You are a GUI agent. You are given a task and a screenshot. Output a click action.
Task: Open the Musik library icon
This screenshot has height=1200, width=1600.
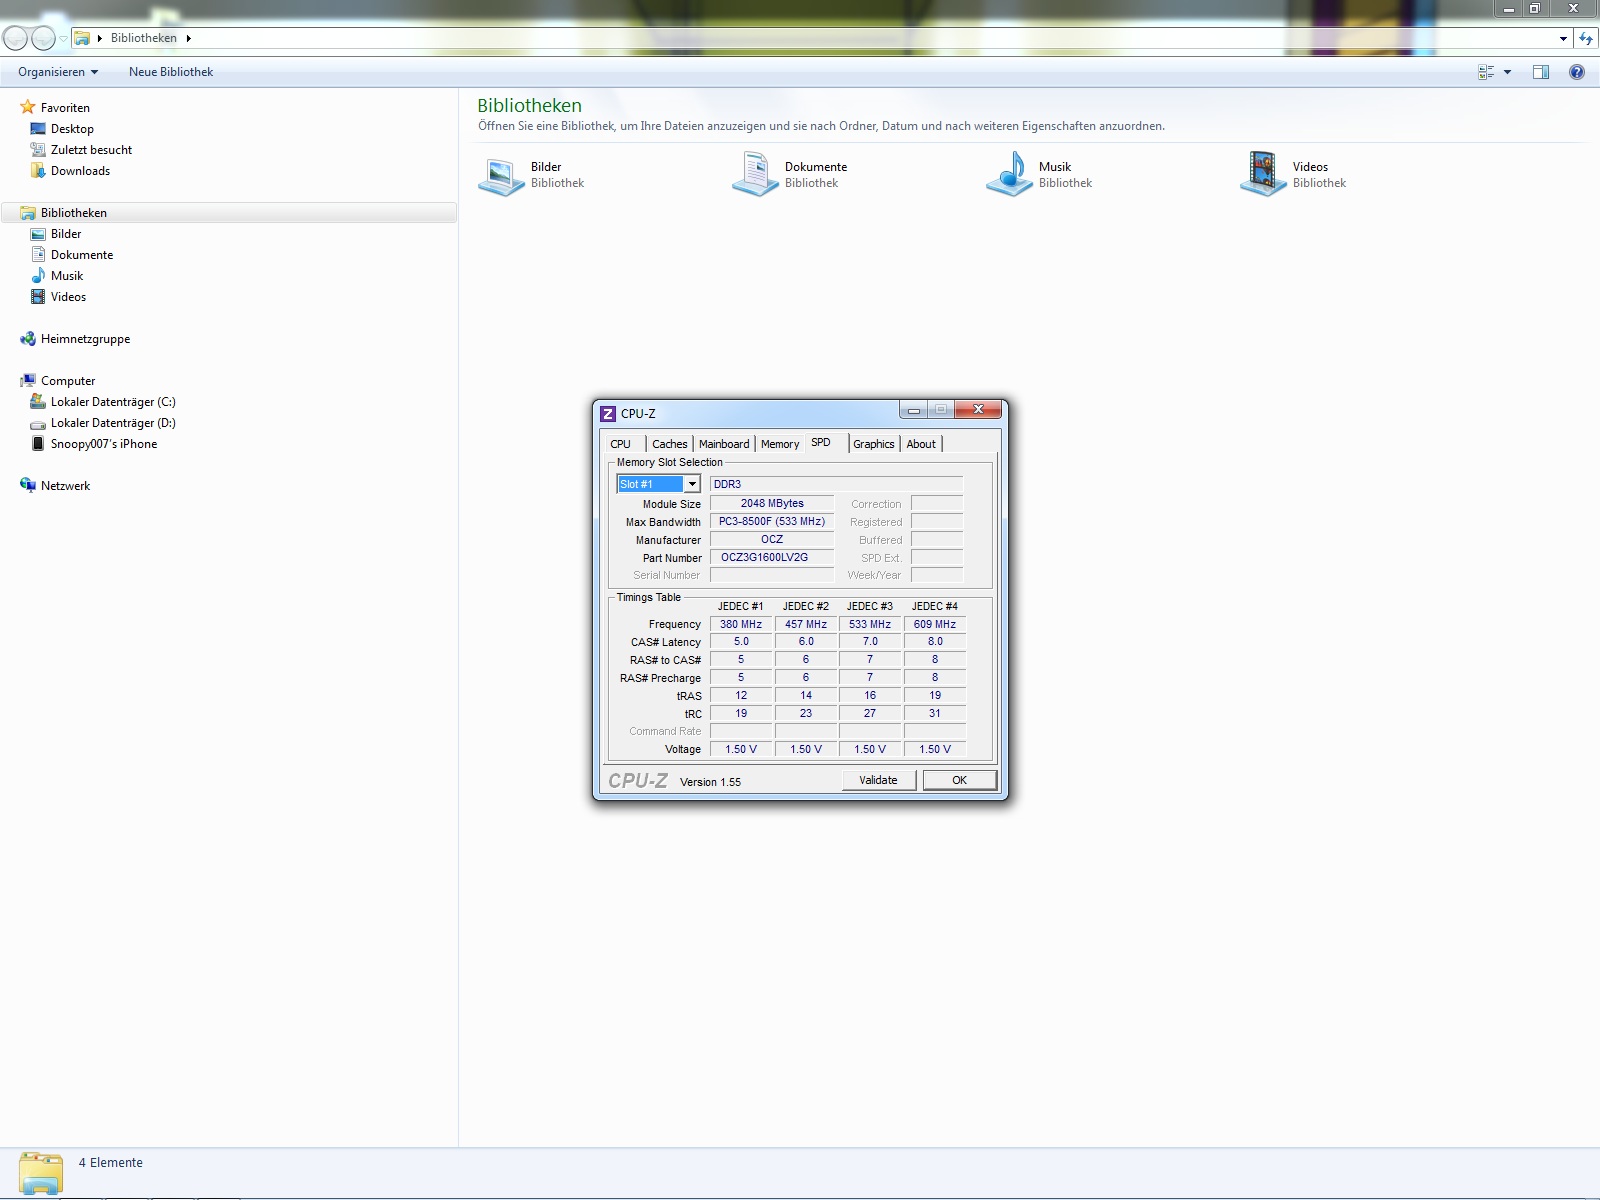pos(1009,174)
